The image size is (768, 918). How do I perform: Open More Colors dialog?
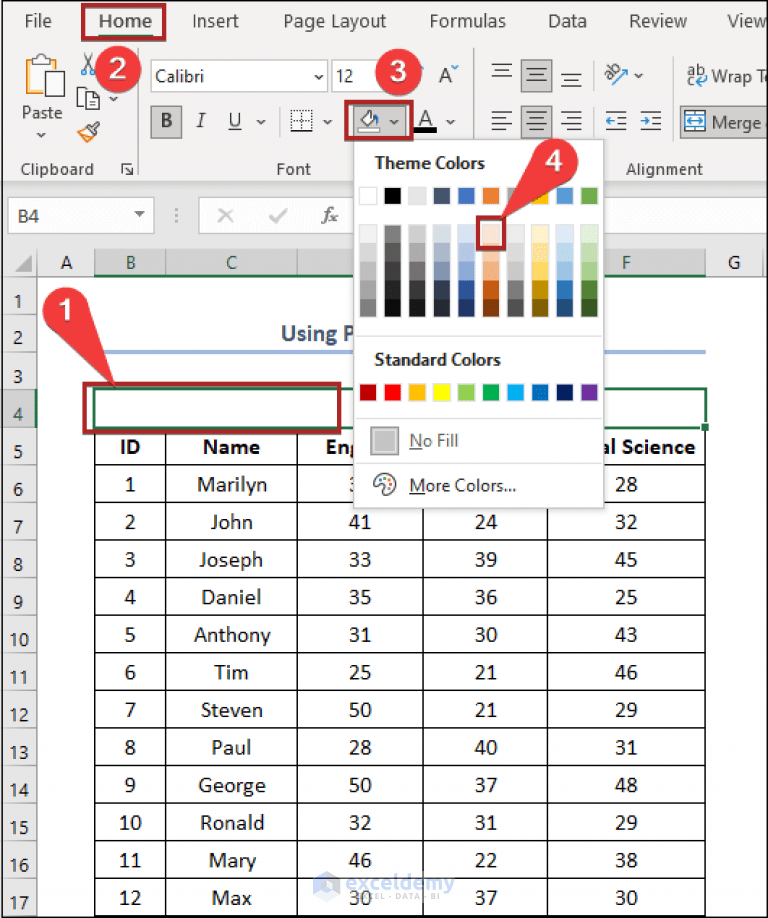478,485
